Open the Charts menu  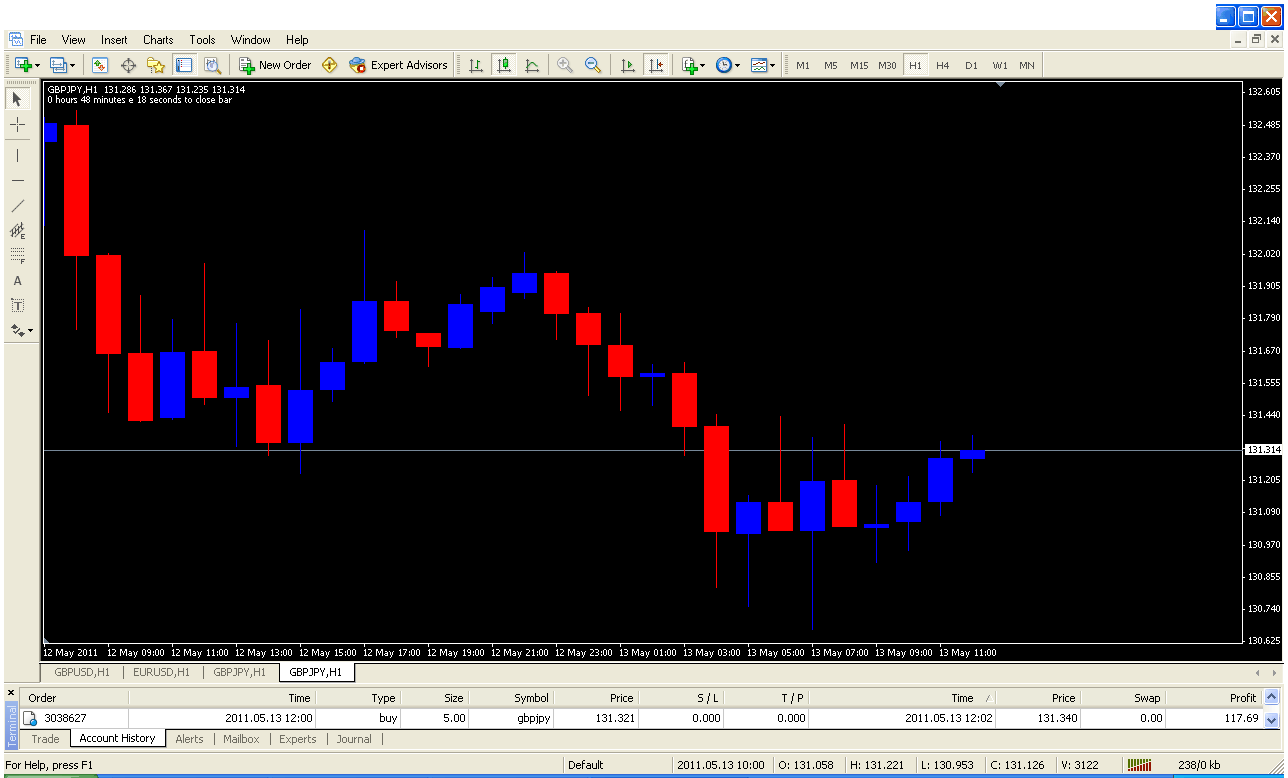pyautogui.click(x=158, y=40)
